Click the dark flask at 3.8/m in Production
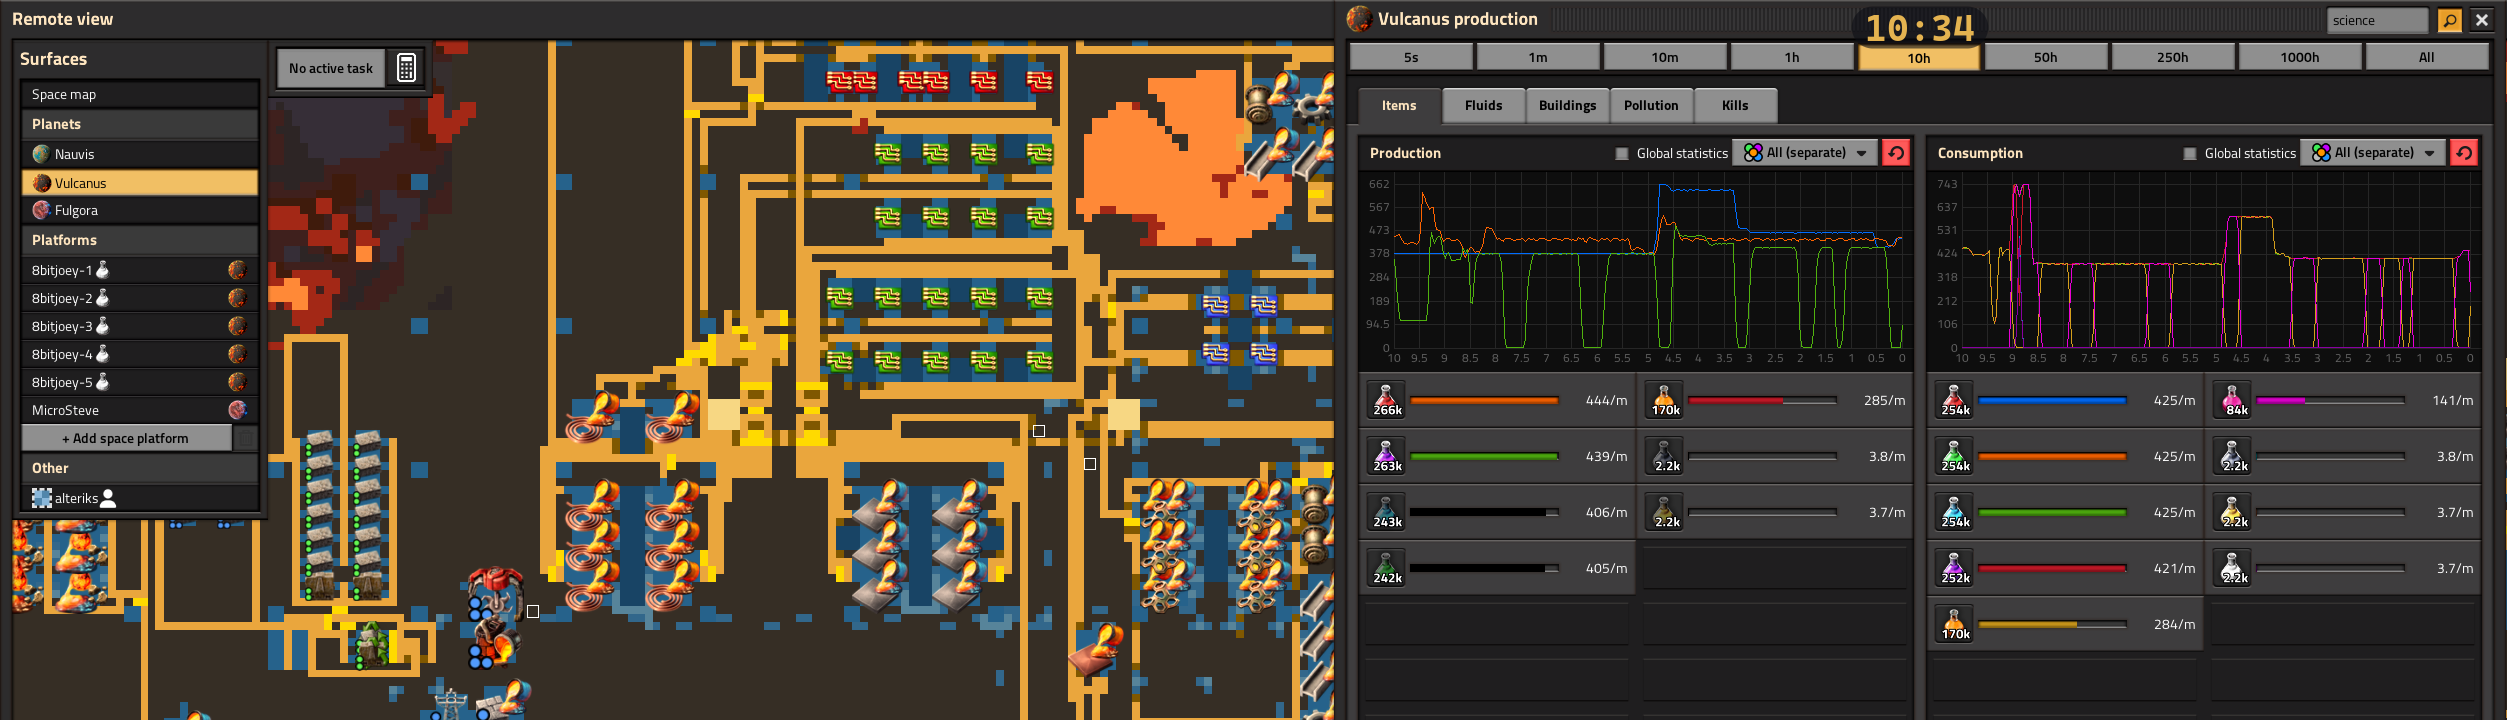The height and width of the screenshot is (720, 2507). (1666, 456)
